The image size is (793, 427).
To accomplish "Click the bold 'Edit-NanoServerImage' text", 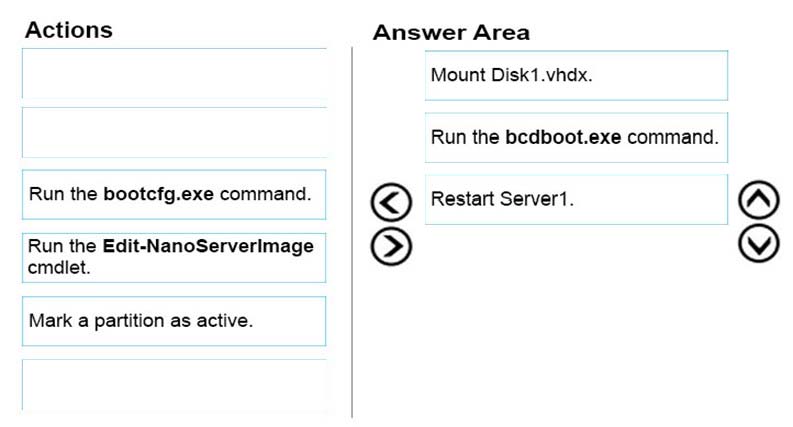I will pos(208,246).
